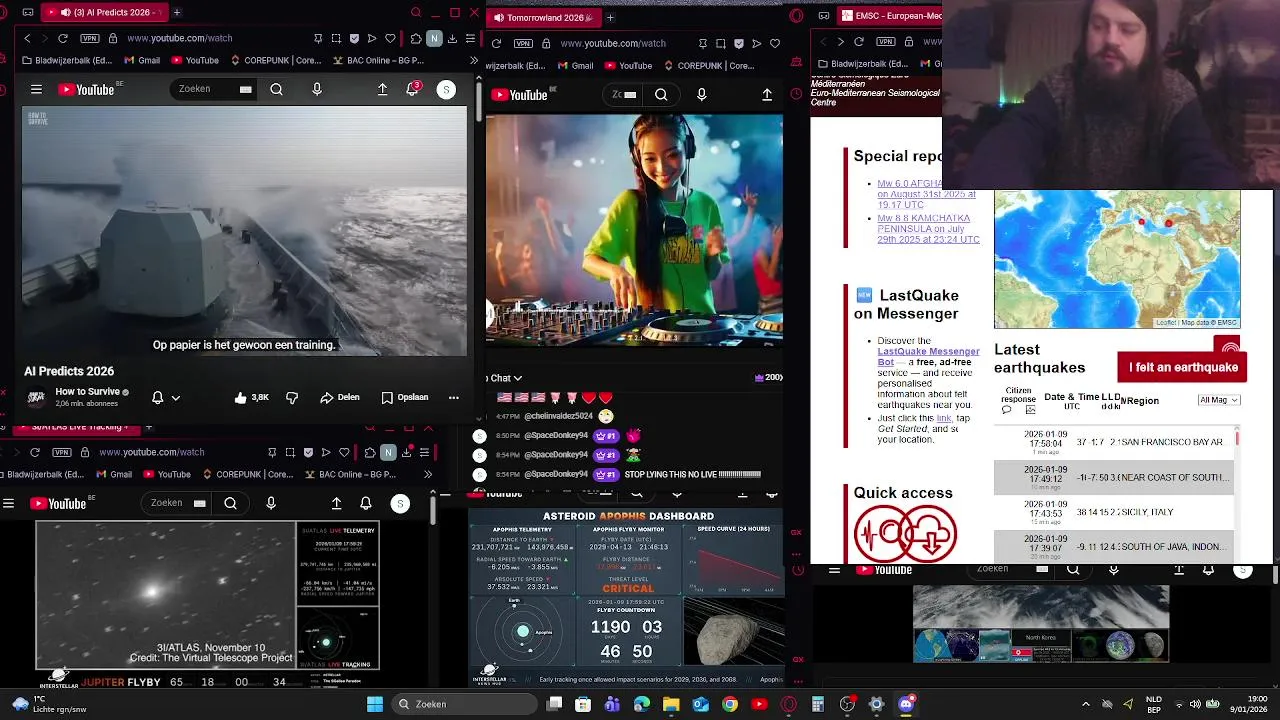Expand notification bell chevron for How to Survive
The image size is (1280, 720).
176,397
